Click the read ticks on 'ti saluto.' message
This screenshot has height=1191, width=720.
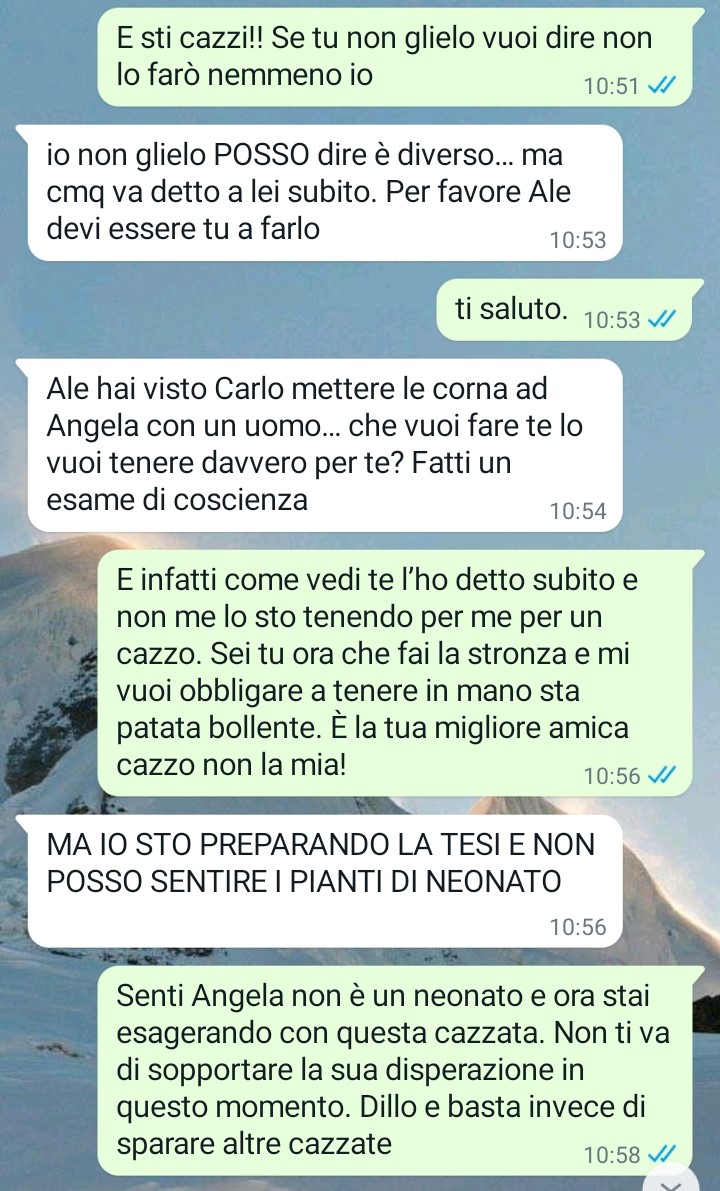[662, 320]
